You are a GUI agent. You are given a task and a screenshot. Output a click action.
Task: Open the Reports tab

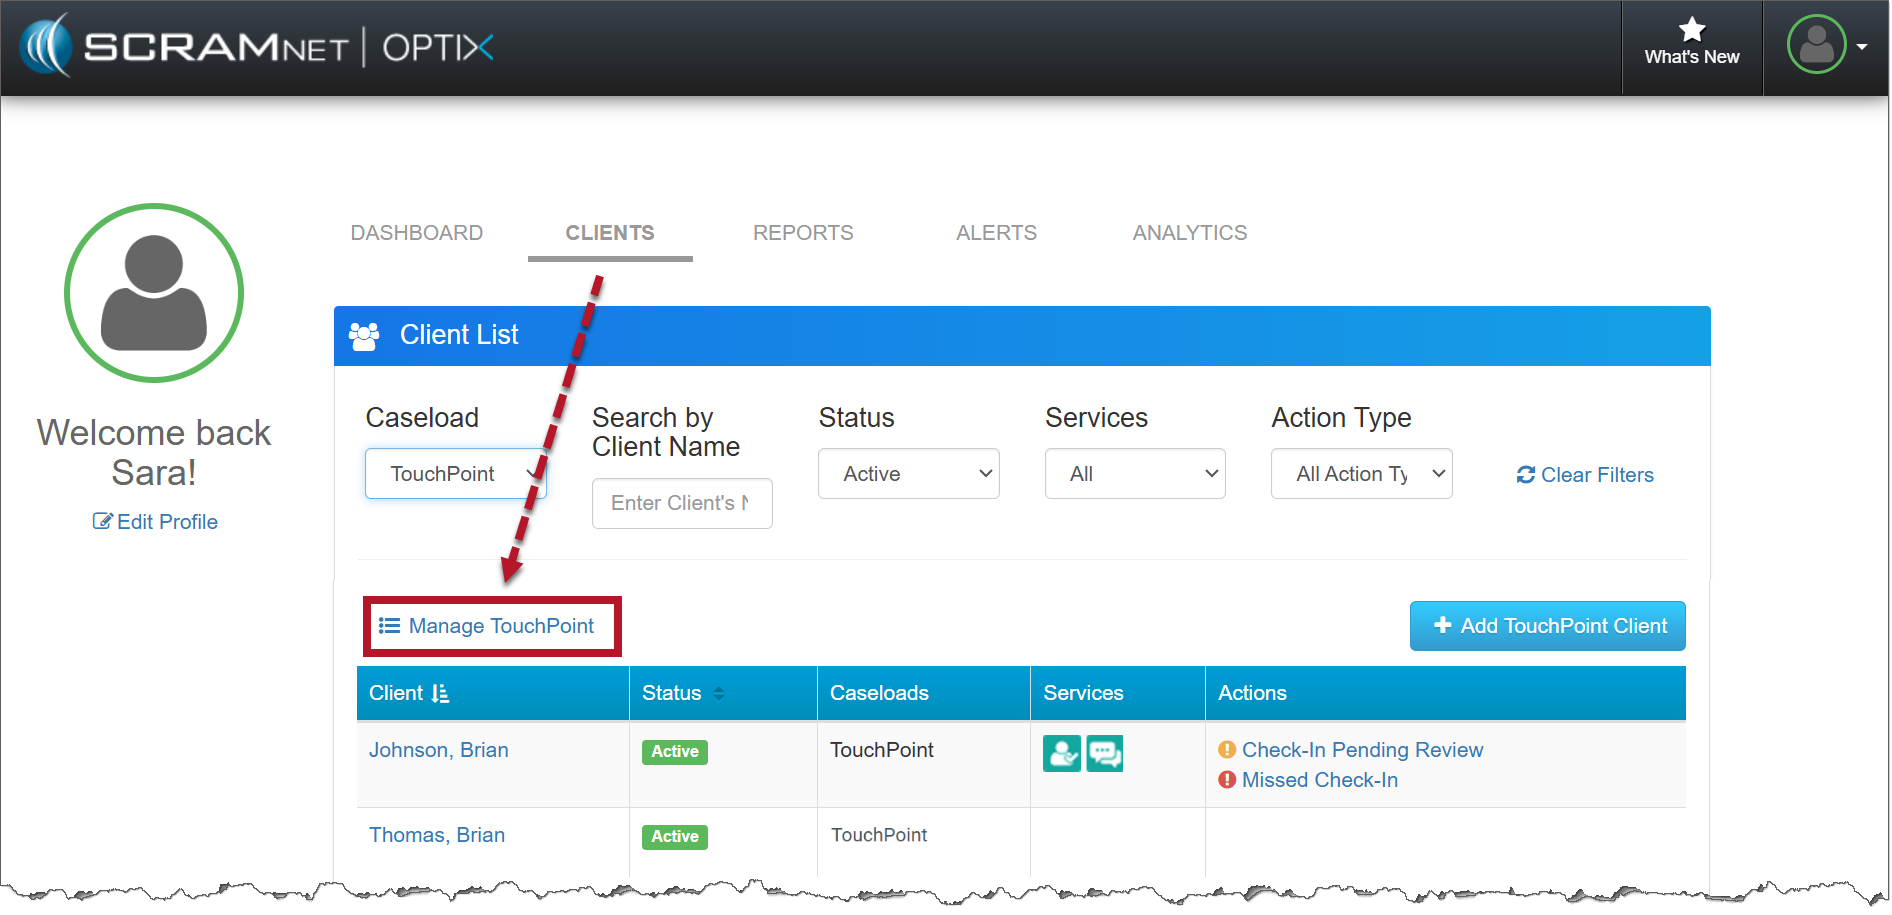pos(803,233)
